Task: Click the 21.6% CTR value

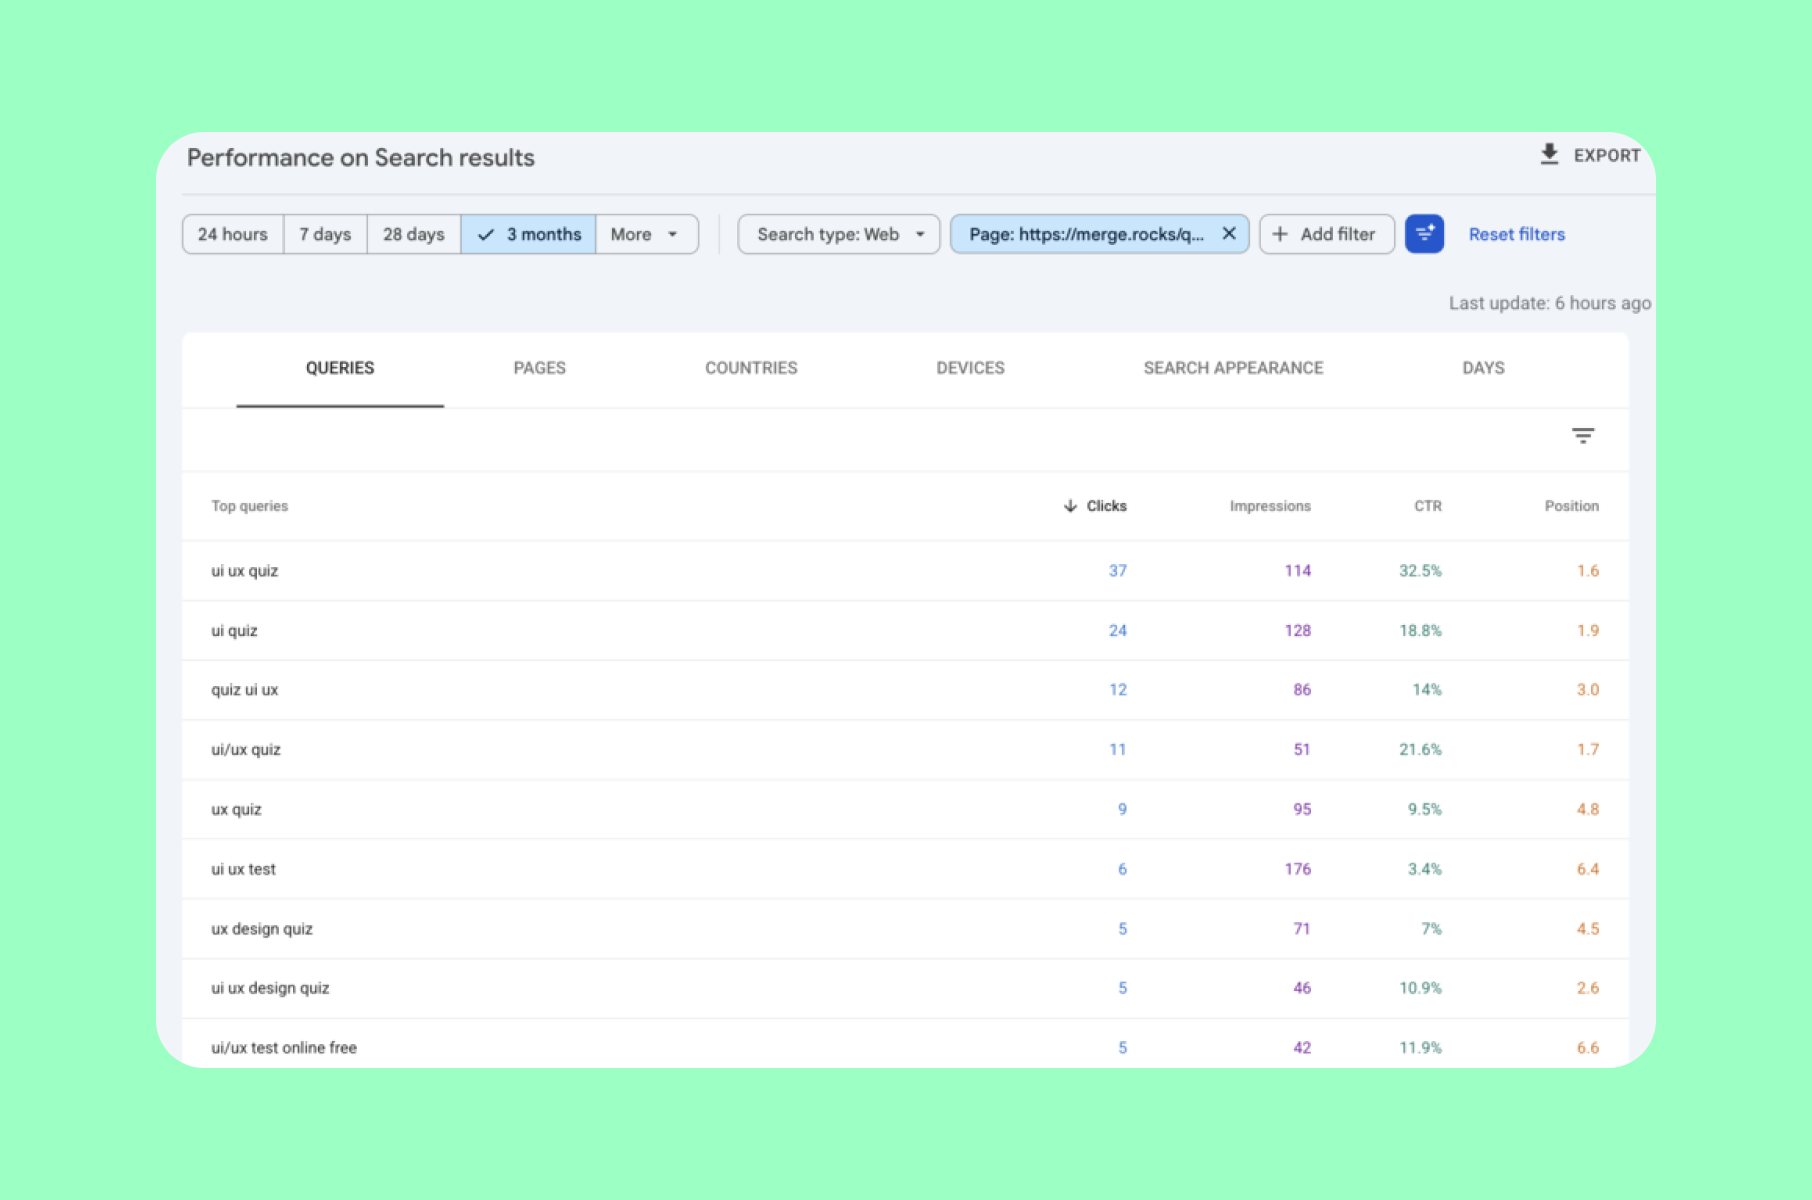Action: tap(1420, 750)
